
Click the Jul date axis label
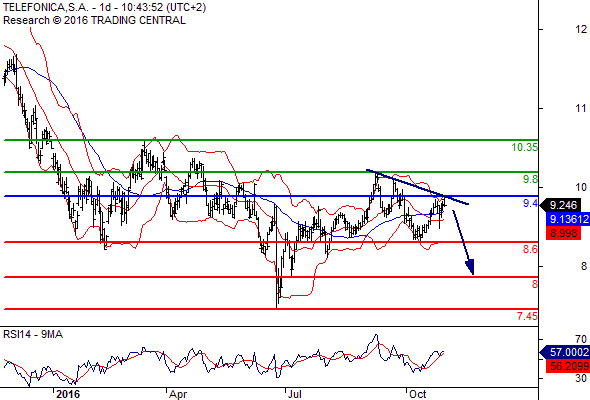(295, 394)
